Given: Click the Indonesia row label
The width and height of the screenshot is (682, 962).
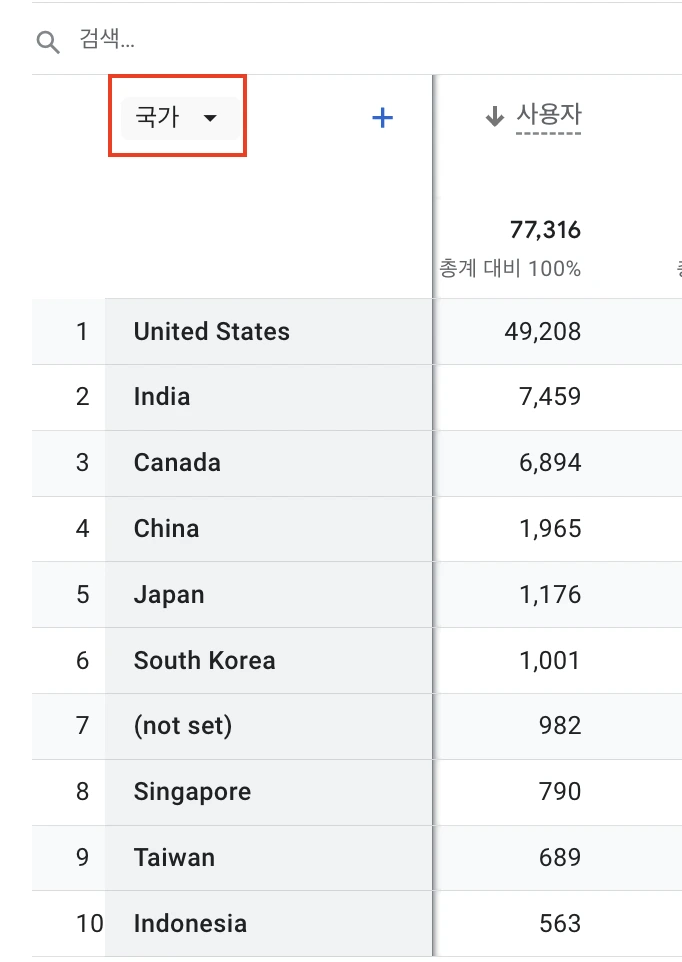Looking at the screenshot, I should [190, 923].
